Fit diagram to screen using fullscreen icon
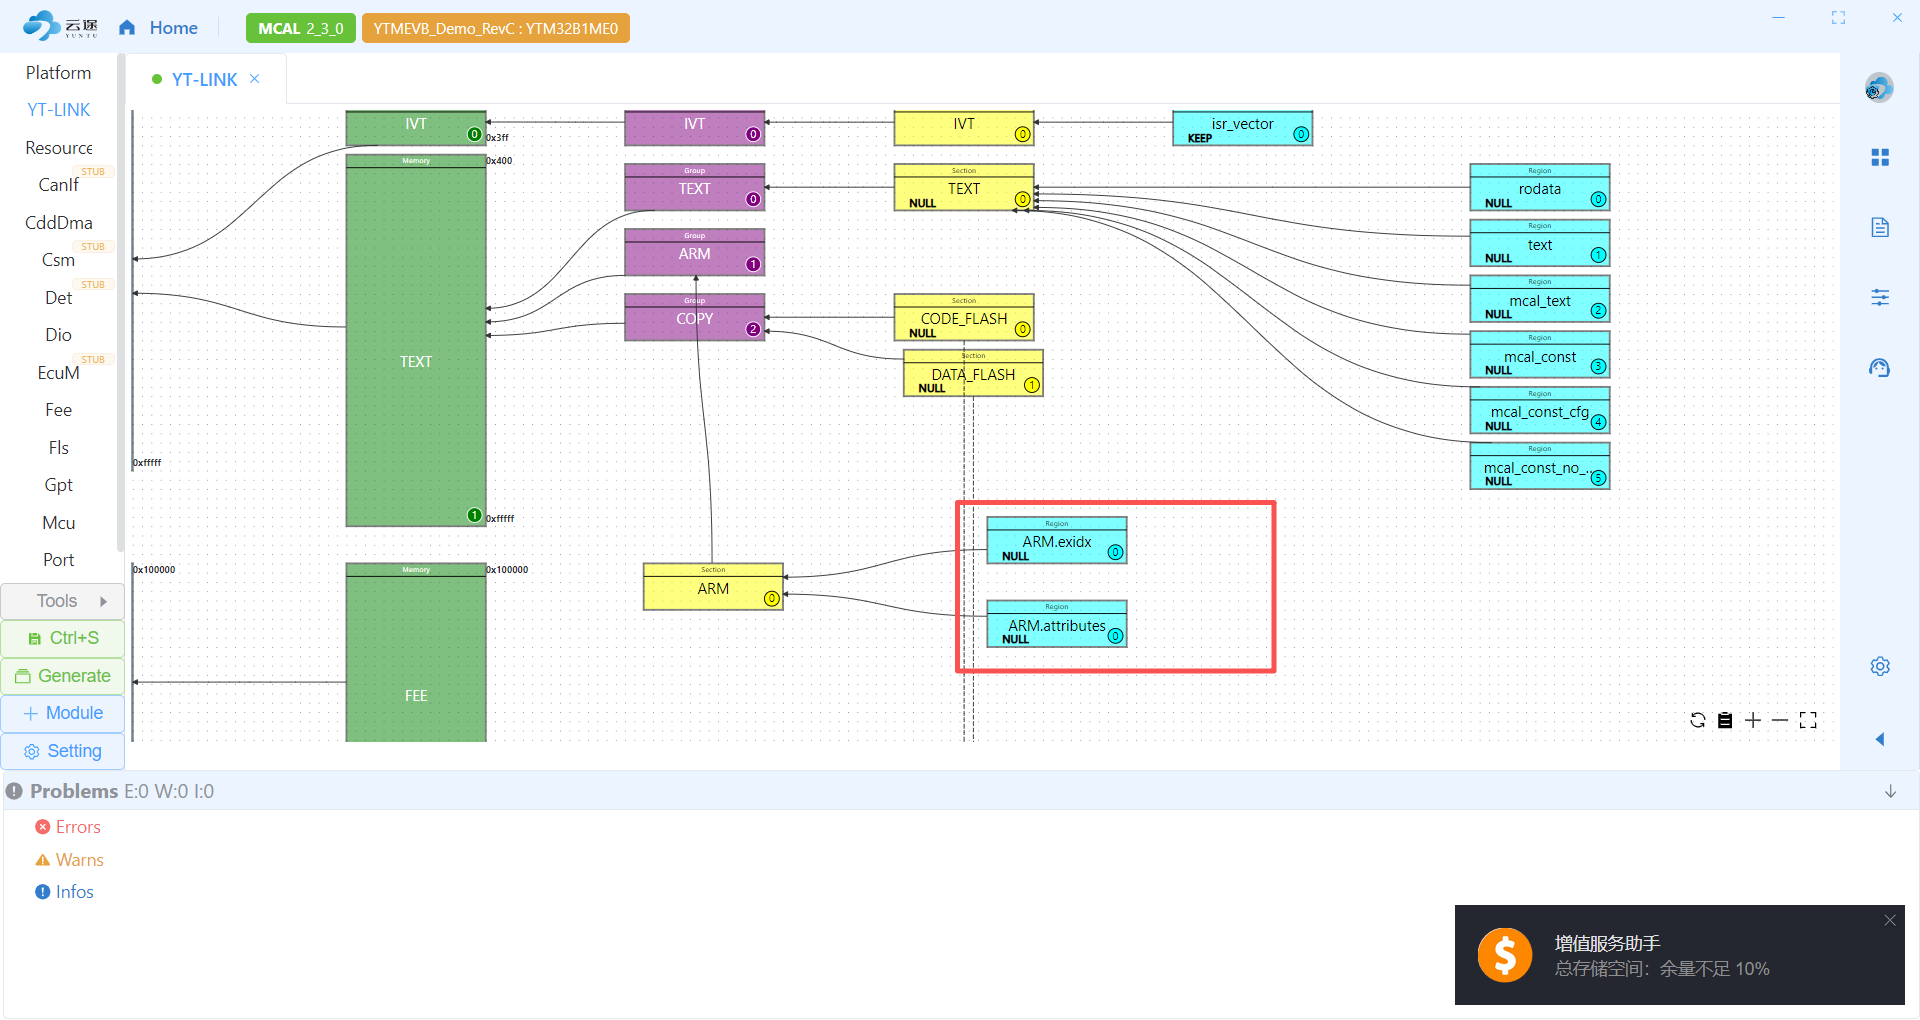This screenshot has height=1020, width=1920. click(1808, 720)
